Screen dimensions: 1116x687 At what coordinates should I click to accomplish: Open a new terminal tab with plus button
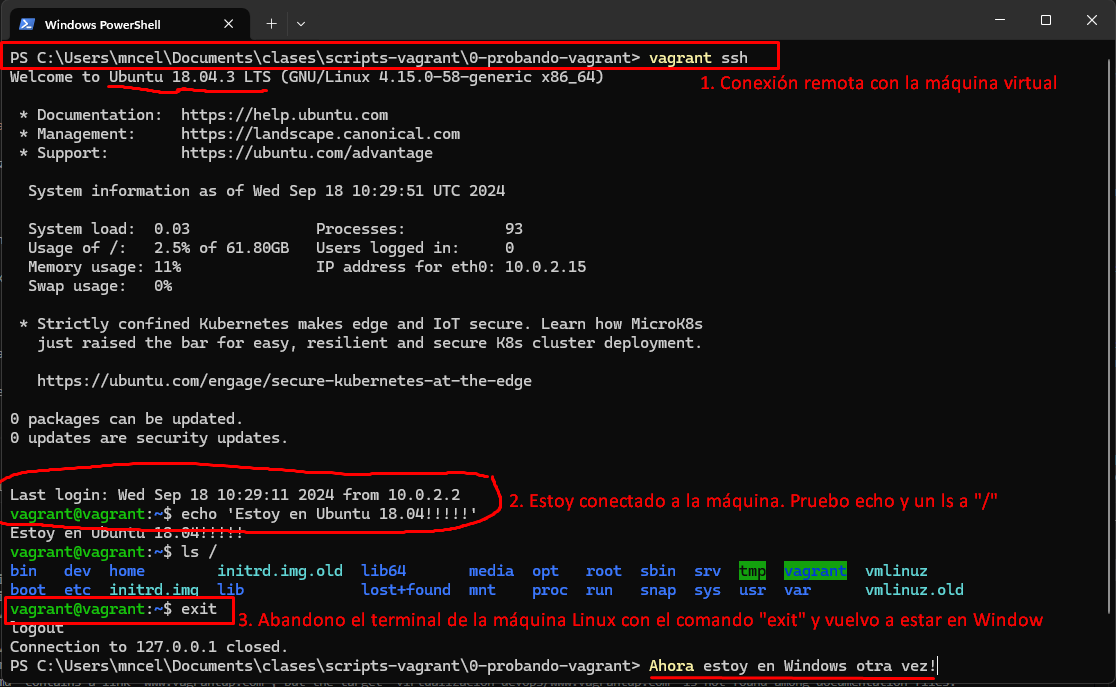(x=272, y=23)
